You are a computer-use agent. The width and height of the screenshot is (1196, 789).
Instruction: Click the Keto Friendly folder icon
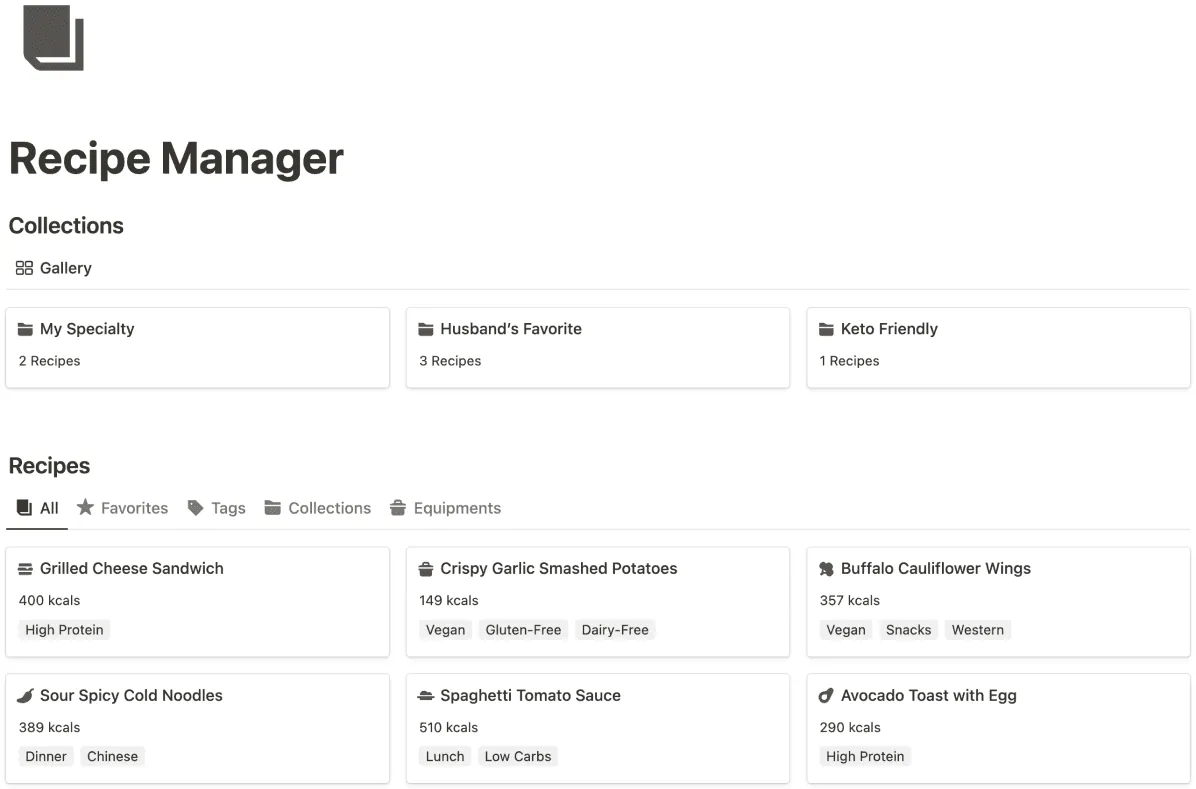coord(826,329)
